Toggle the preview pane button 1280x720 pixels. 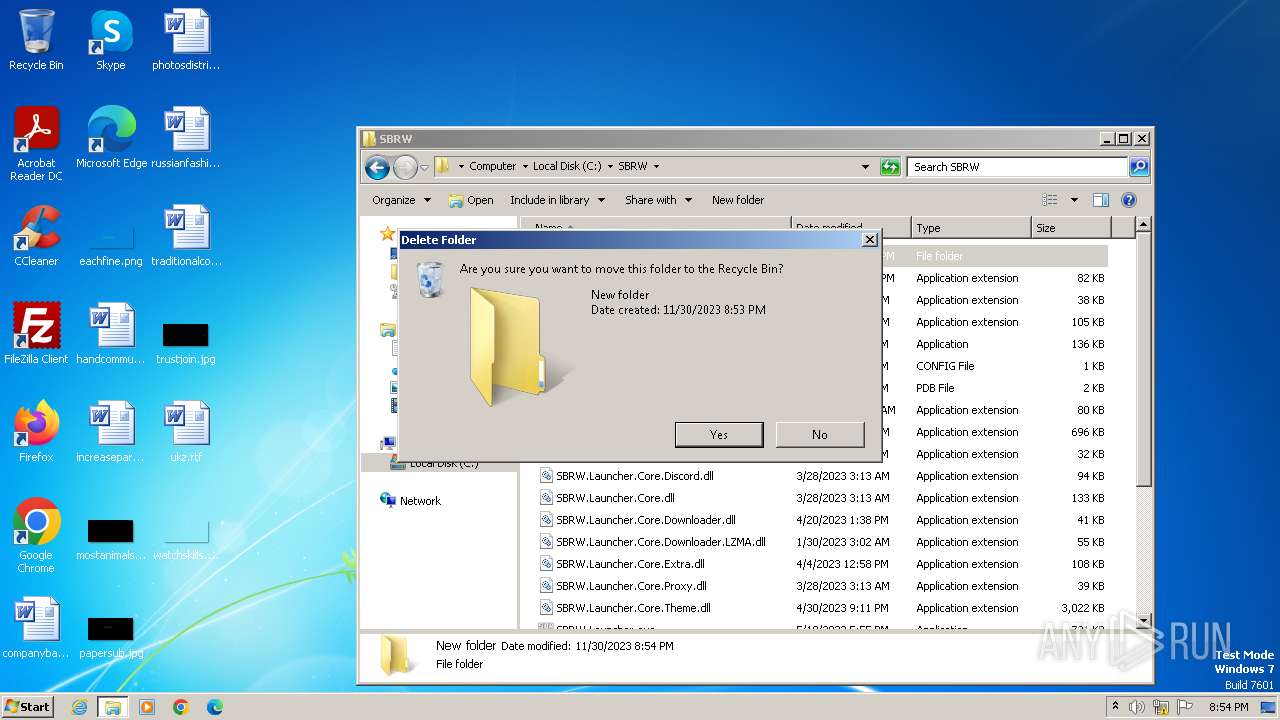1101,200
